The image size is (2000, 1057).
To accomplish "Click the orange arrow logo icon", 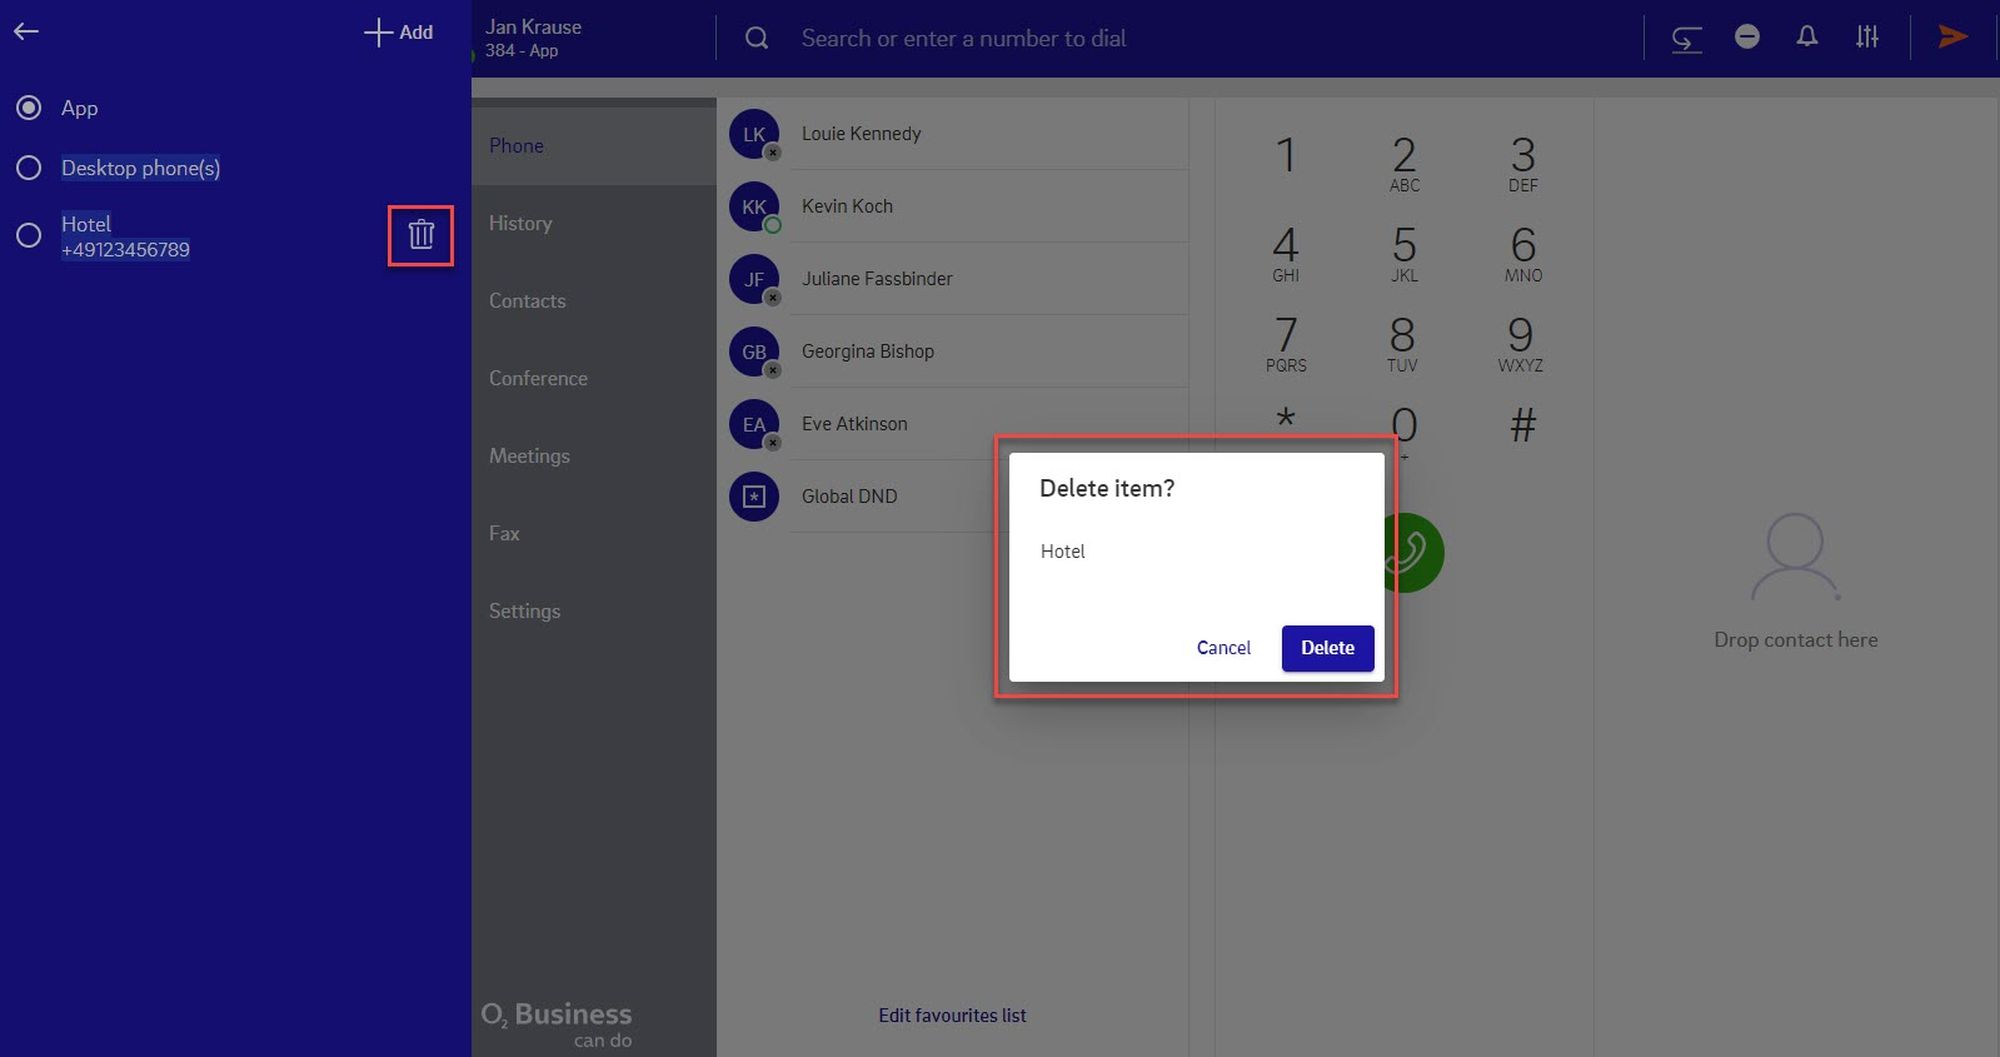I will [x=1952, y=37].
